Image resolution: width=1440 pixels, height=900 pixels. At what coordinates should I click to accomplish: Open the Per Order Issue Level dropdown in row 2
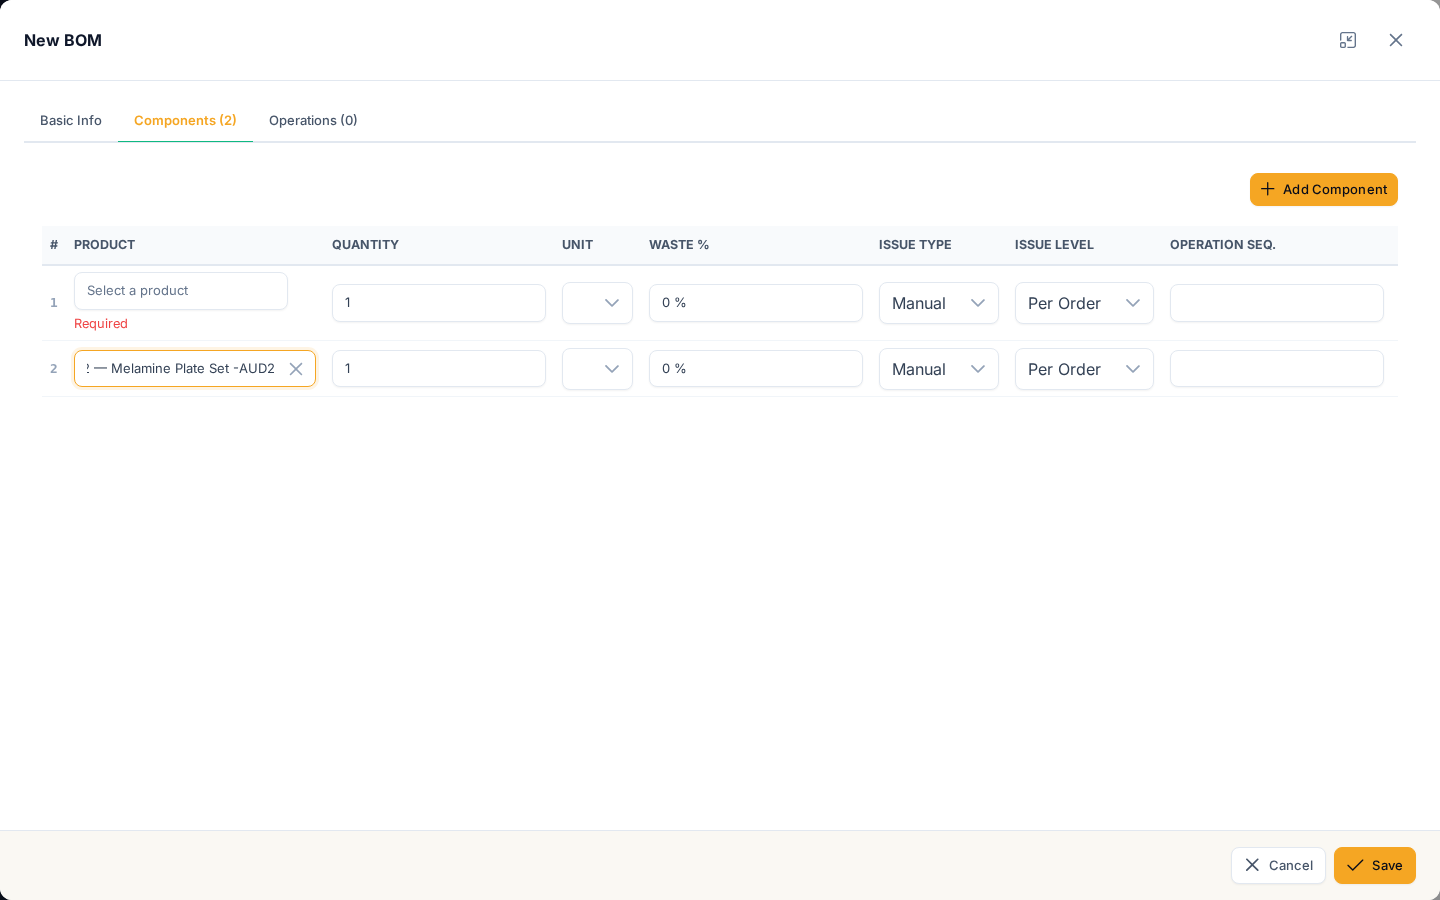[1084, 369]
